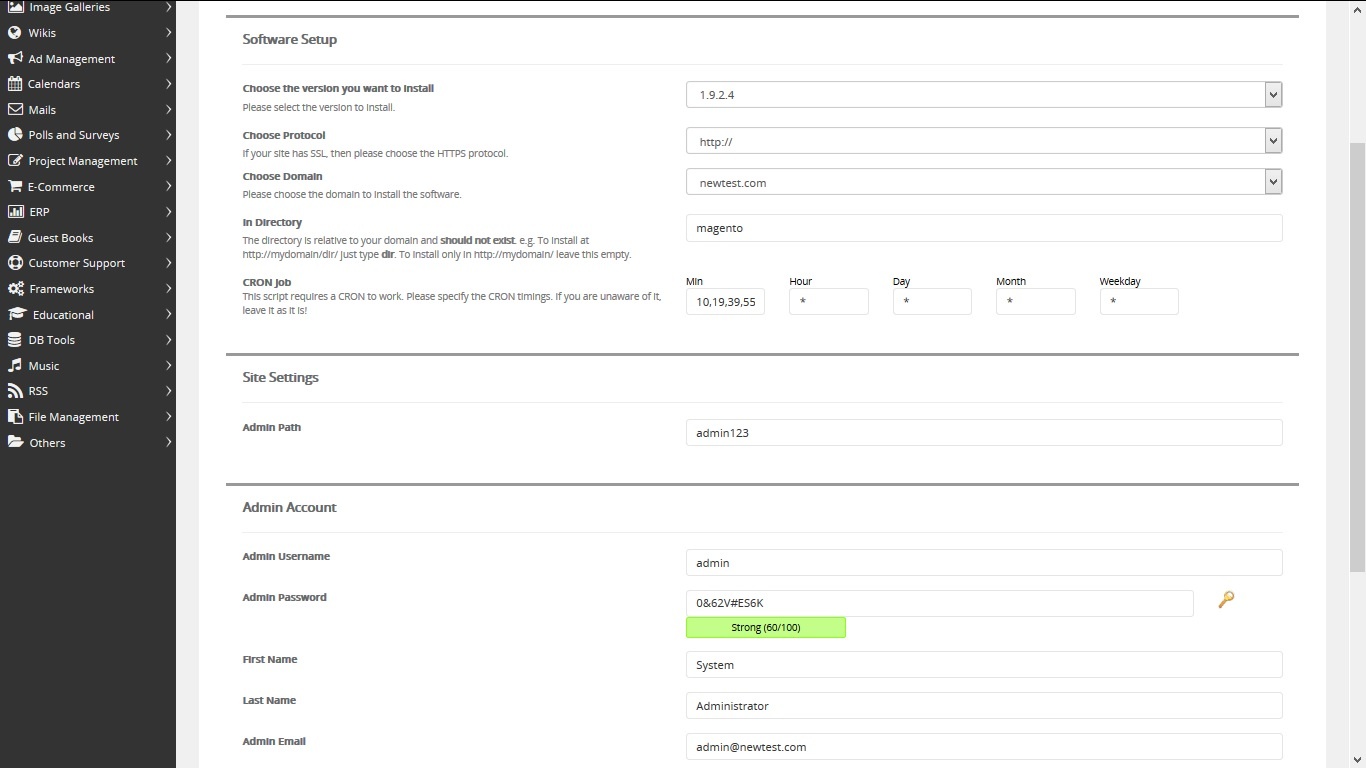Viewport: 1366px width, 768px height.
Task: Click the Mails envelope icon
Action: click(x=15, y=110)
